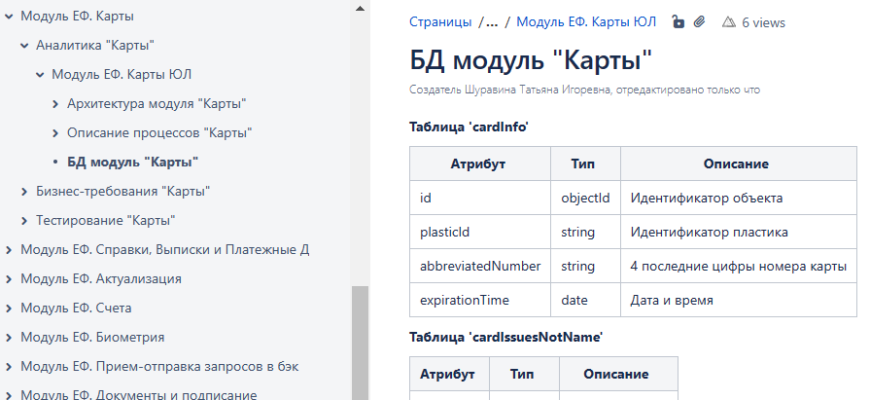Go to 'Модуль ЕФ. Биометрия' page

92,337
